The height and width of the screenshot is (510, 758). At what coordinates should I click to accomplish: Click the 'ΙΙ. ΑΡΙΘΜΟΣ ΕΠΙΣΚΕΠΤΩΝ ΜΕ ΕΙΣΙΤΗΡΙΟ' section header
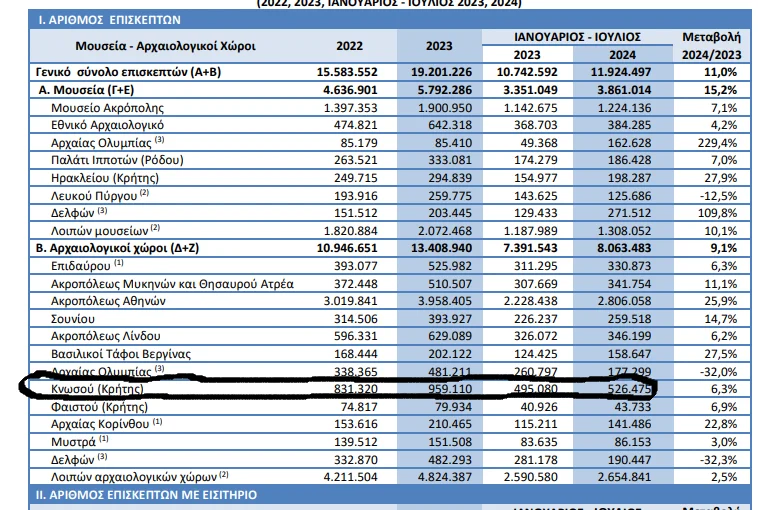(146, 495)
